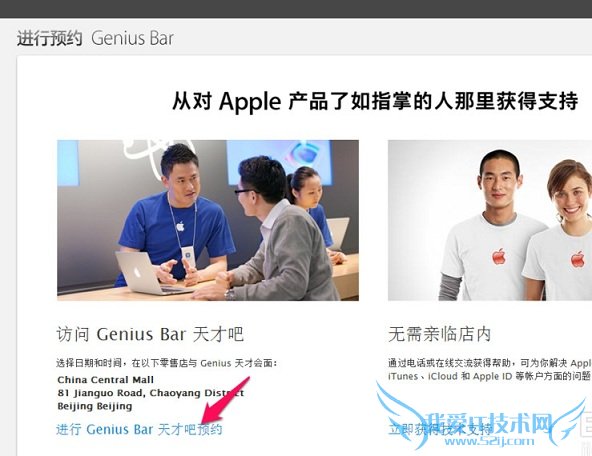The height and width of the screenshot is (456, 592).
Task: Click the red Apple logo on the woman's shirt
Action: [x=577, y=259]
